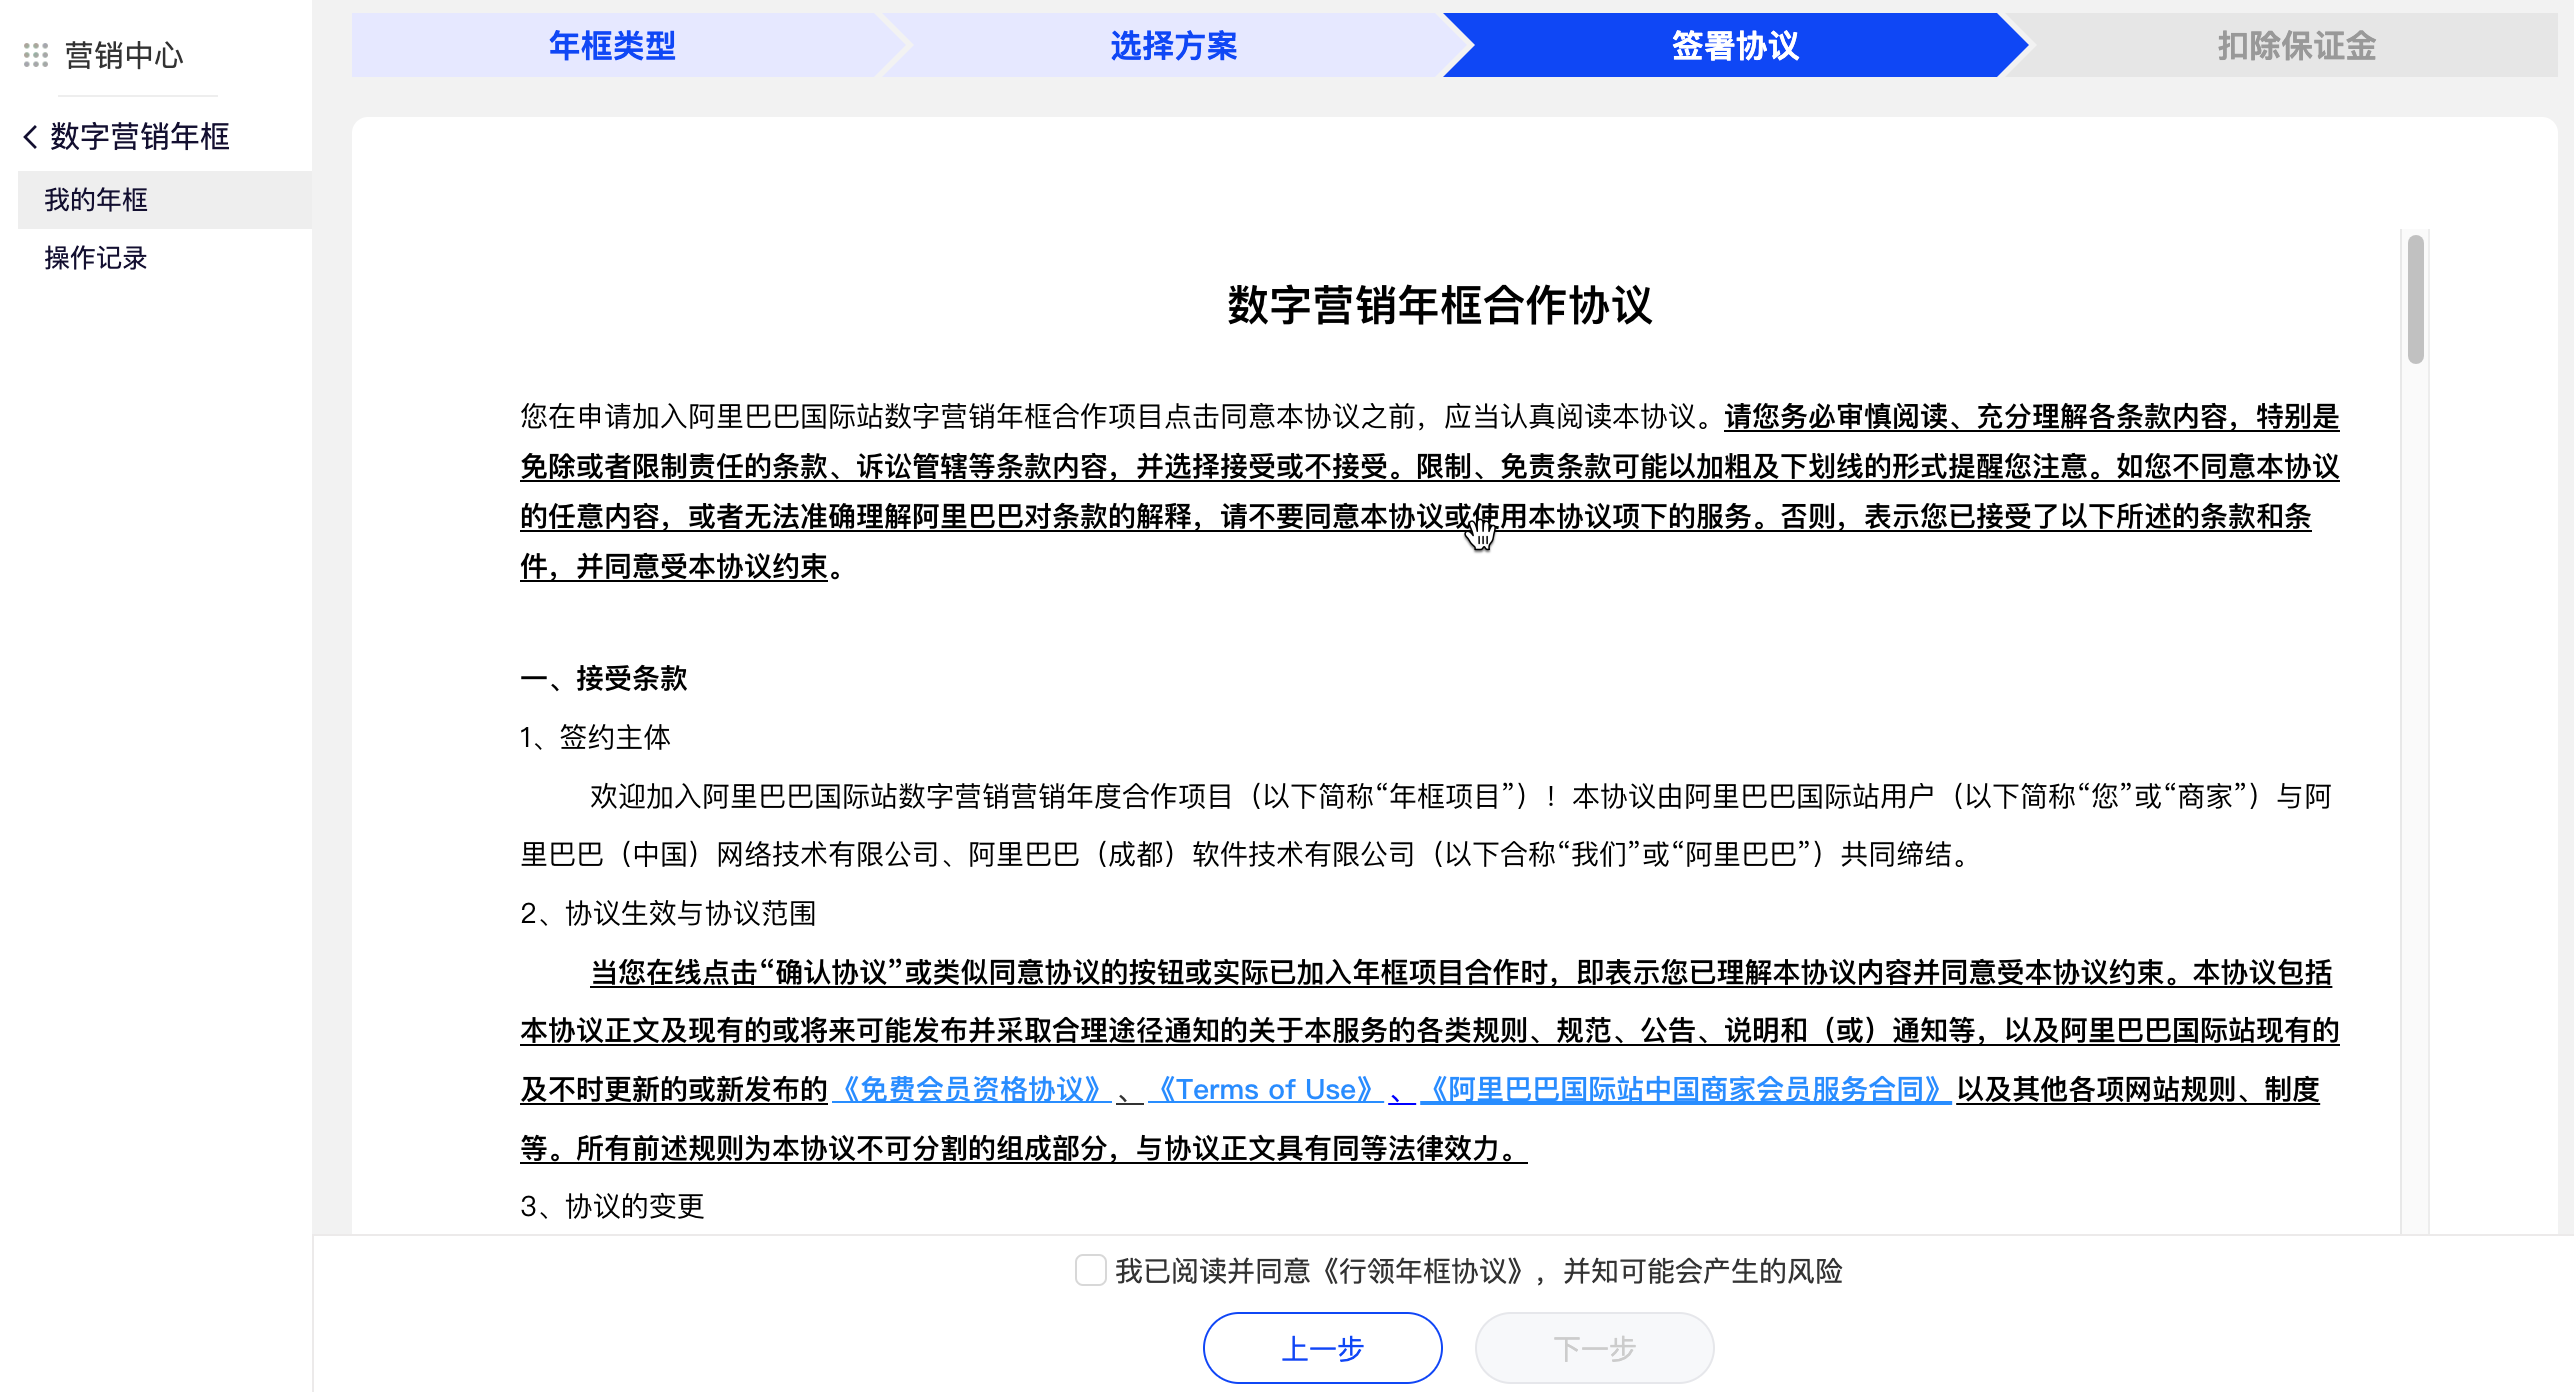2574x1392 pixels.
Task: Open the 《免费会员资格协议》 link
Action: tap(972, 1089)
